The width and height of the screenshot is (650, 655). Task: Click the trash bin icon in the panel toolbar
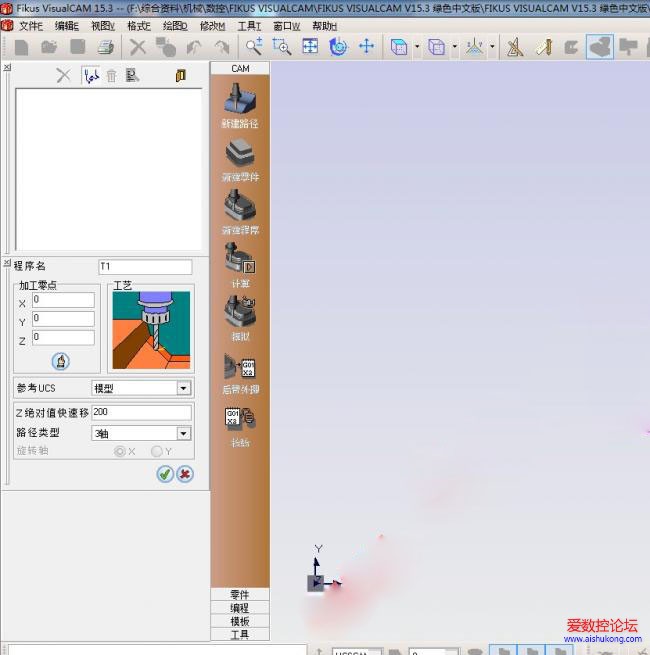pos(112,76)
